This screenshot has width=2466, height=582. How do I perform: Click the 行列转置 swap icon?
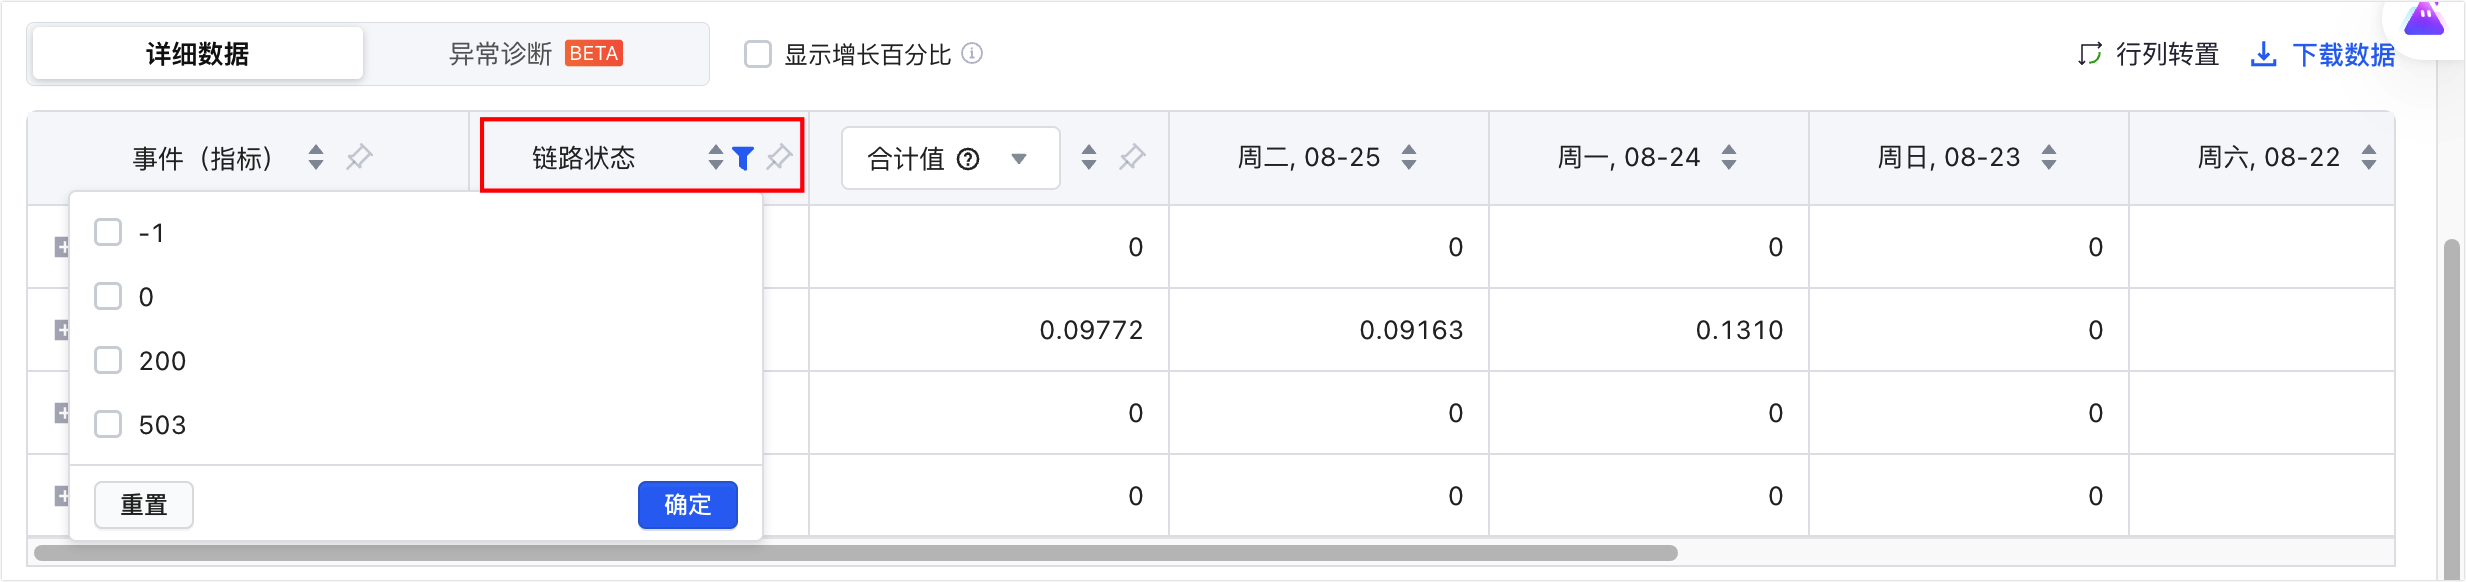pyautogui.click(x=2090, y=54)
